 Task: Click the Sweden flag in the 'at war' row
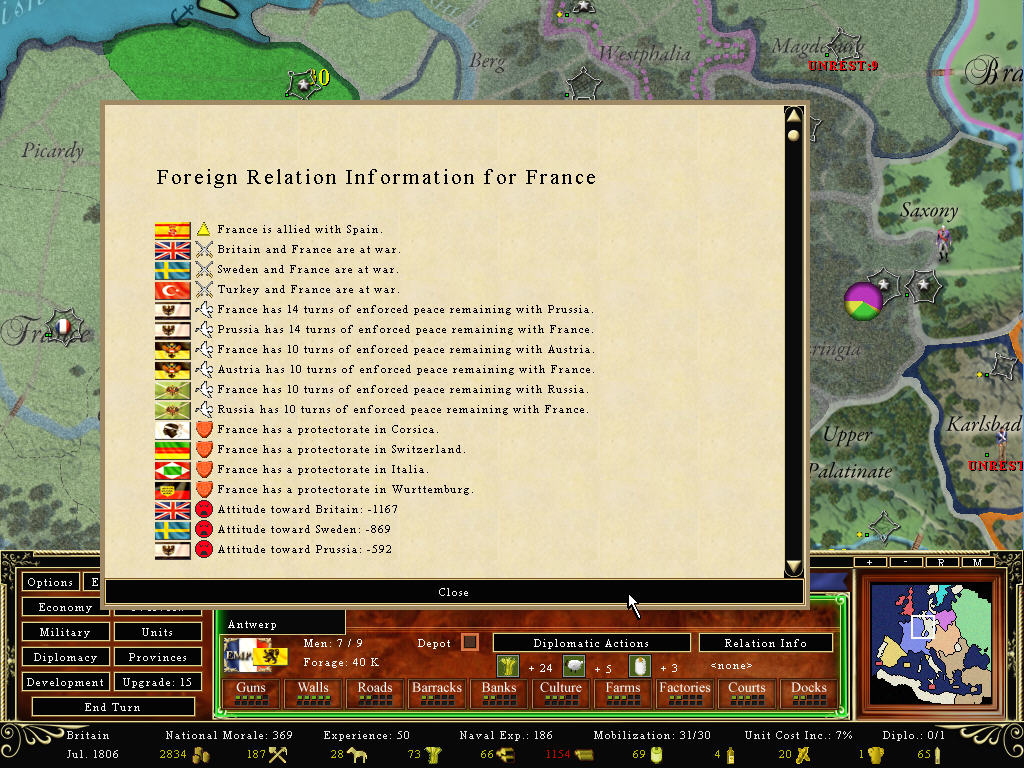[172, 270]
